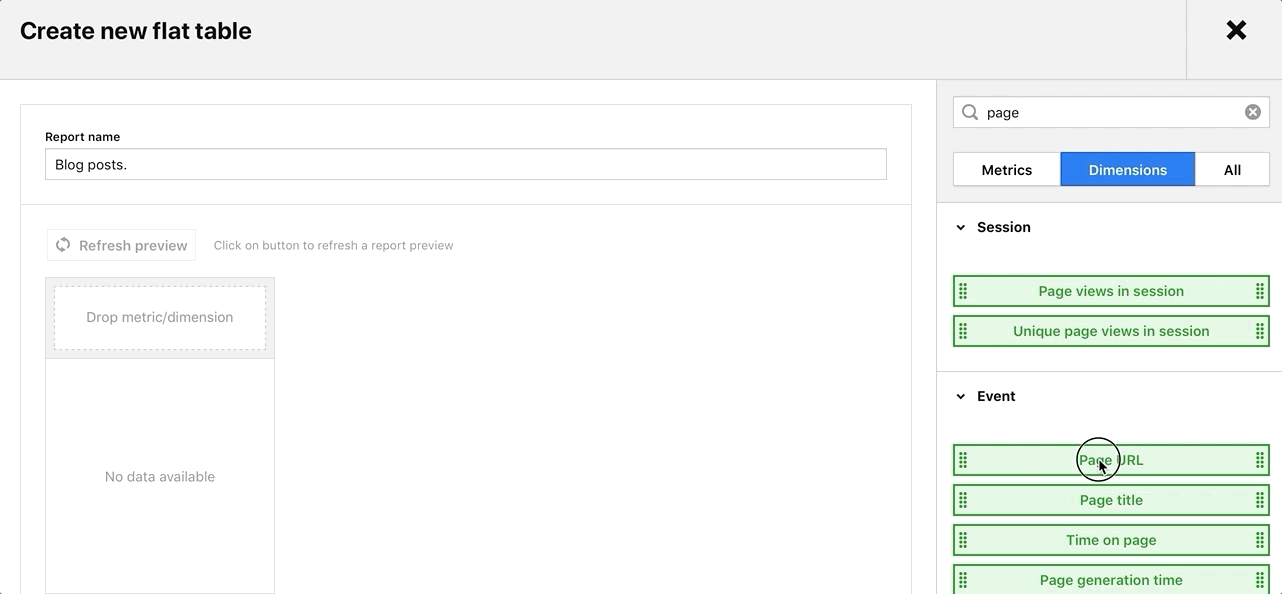Screen dimensions: 1282x594
Task: Choose the Time on page dimension
Action: [1111, 540]
